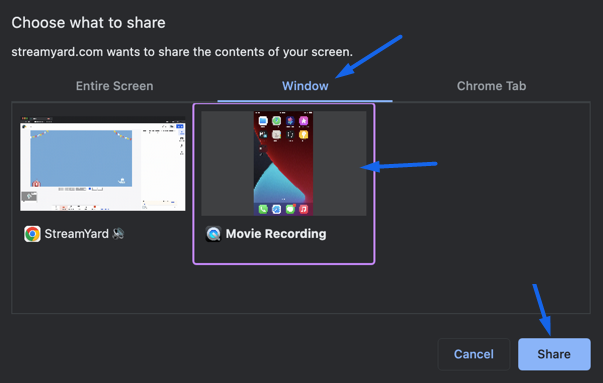Screen dimensions: 603x383
Task: Click the QuickTime icon beside Movie Recording
Action: pos(213,234)
